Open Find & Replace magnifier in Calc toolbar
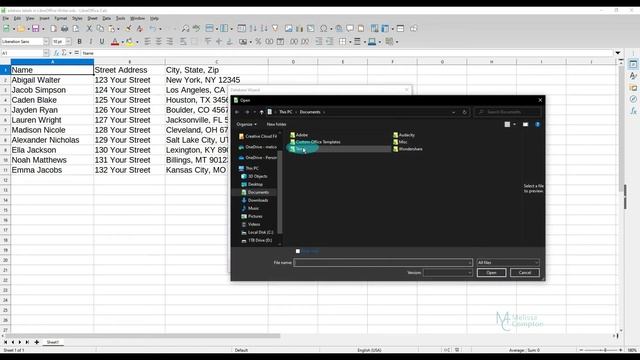 point(186,29)
